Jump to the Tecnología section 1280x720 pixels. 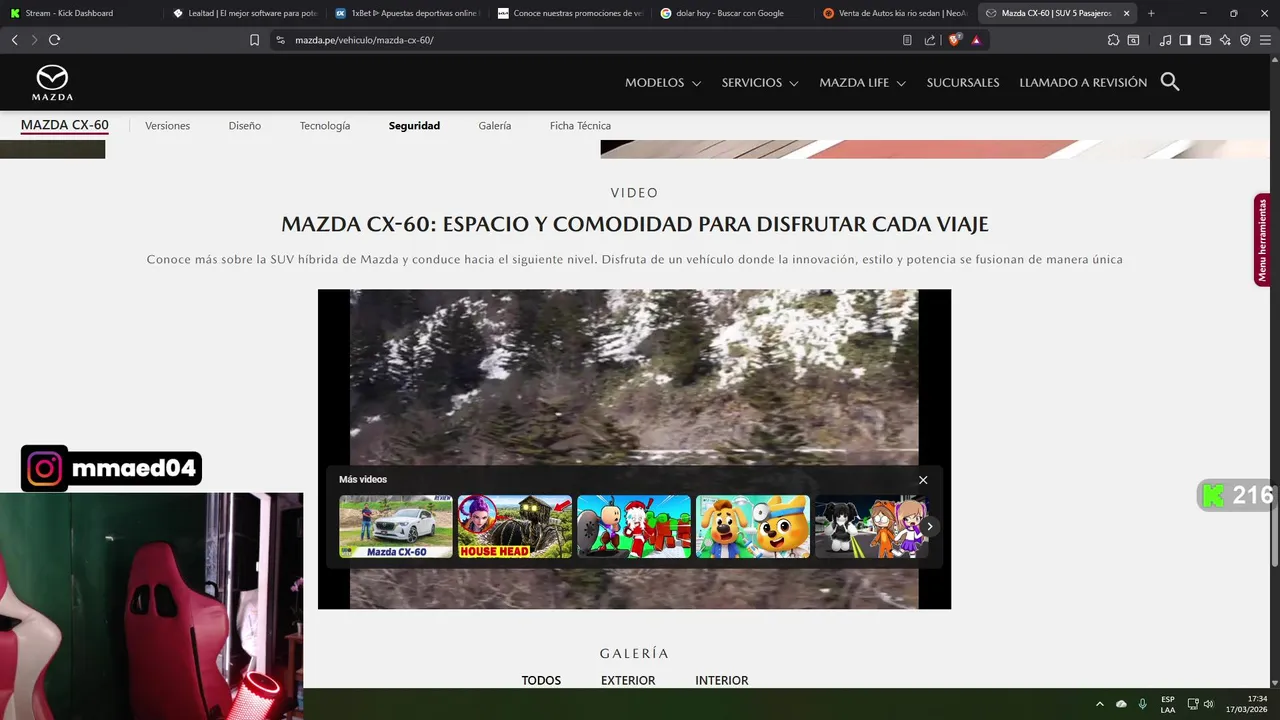pos(325,126)
